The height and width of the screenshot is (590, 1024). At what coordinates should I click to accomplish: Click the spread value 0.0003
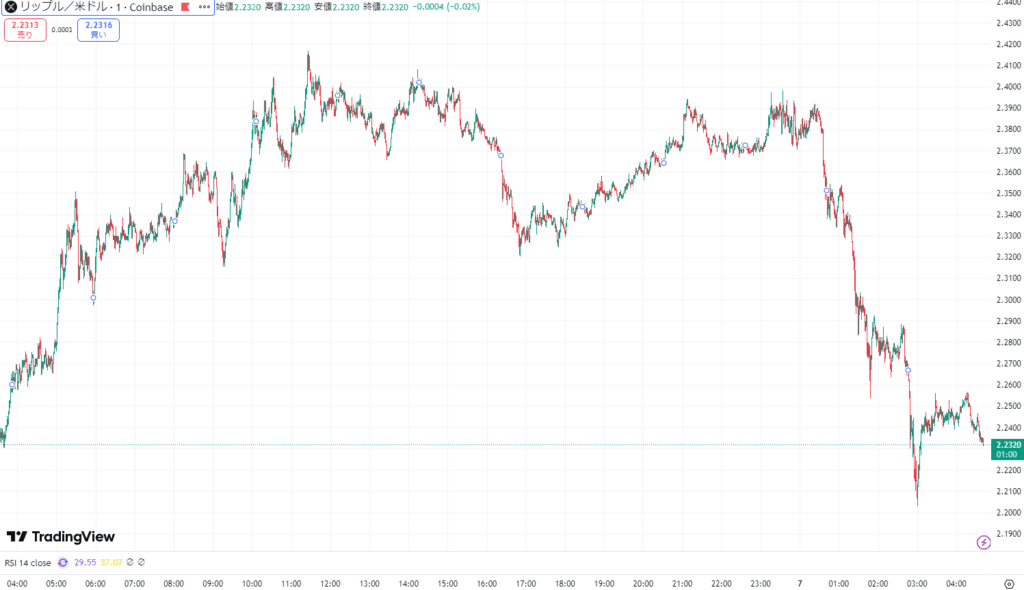point(62,30)
